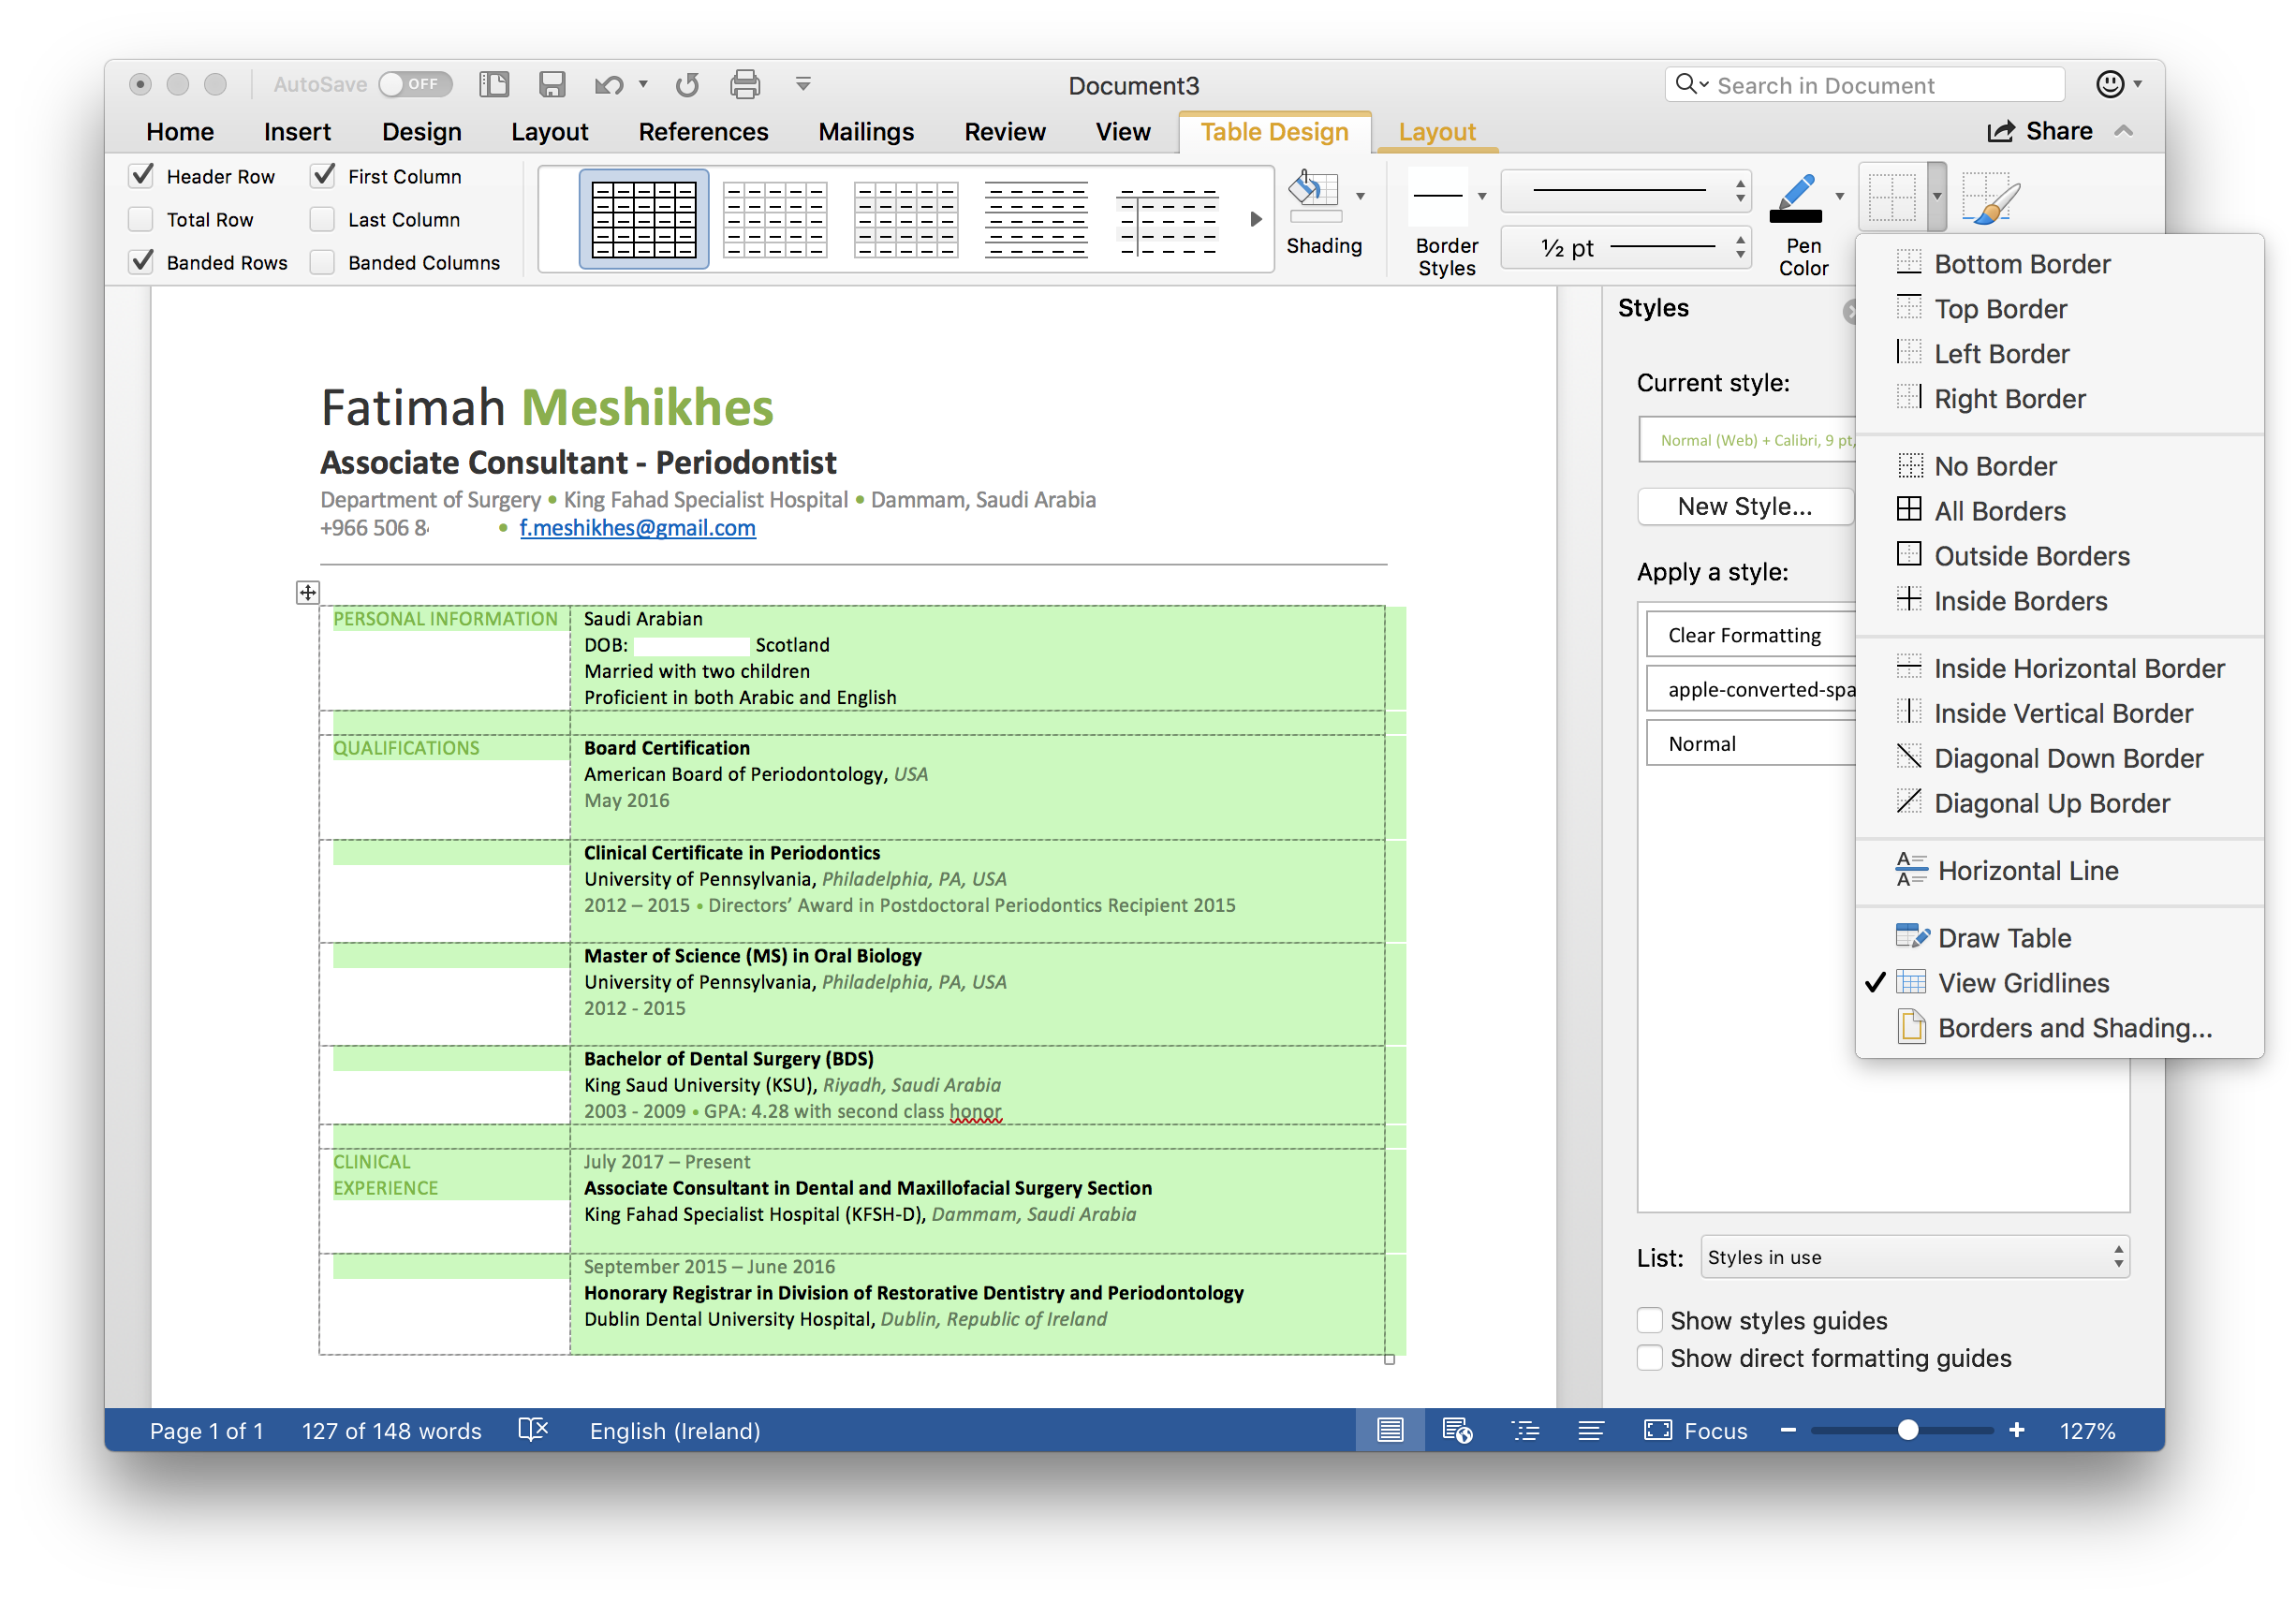Click the Pen Color icon
Viewport: 2296px width, 1601px height.
click(x=1796, y=197)
